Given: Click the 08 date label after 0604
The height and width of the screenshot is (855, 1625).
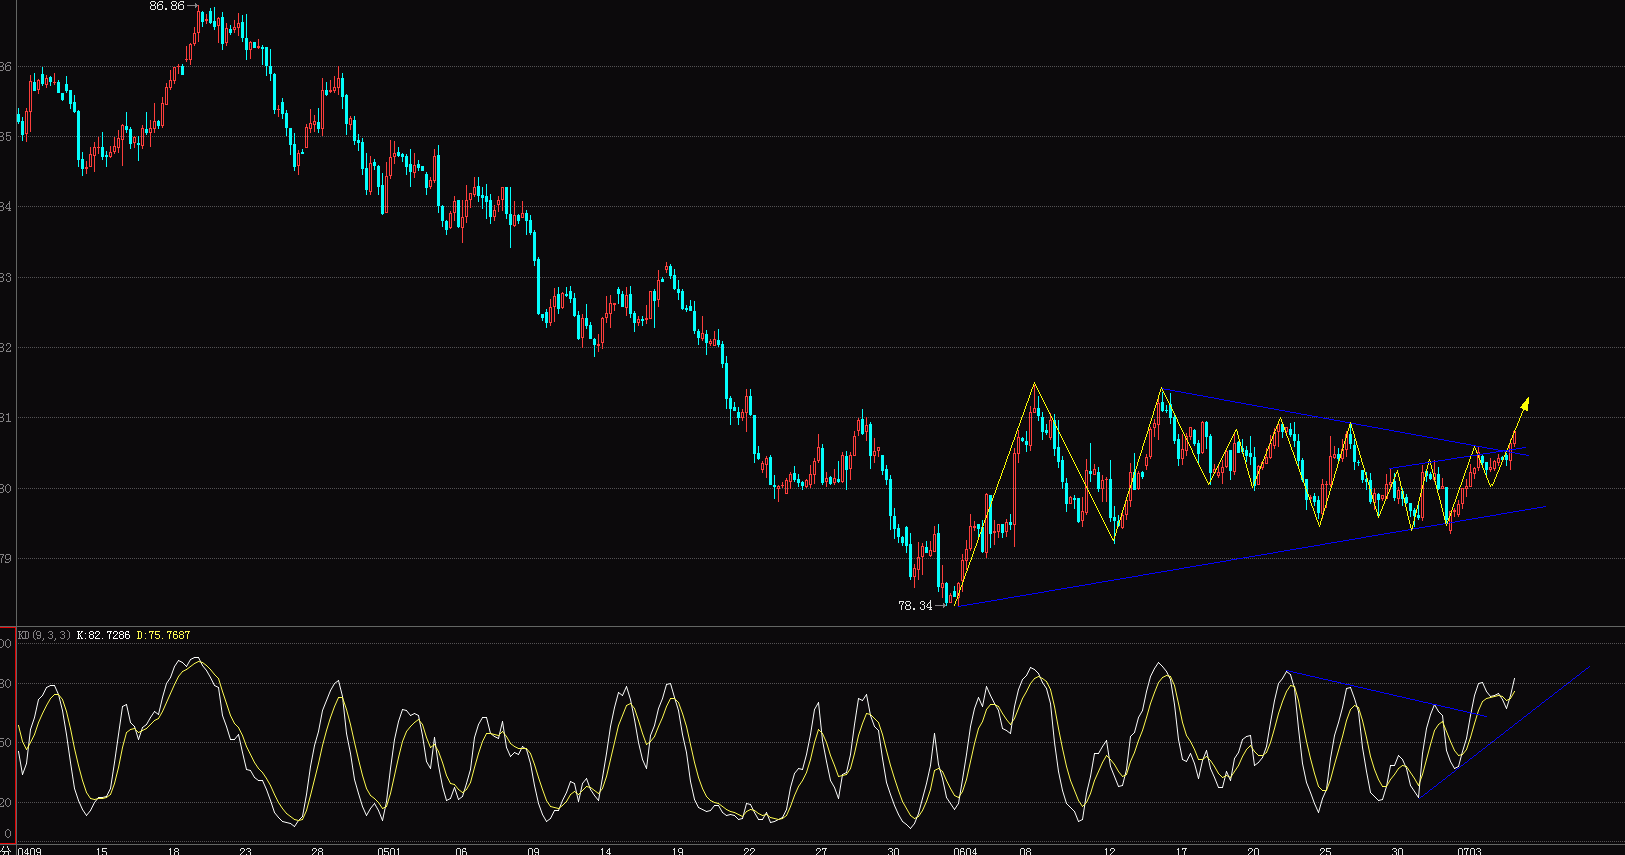Looking at the screenshot, I should [1025, 851].
